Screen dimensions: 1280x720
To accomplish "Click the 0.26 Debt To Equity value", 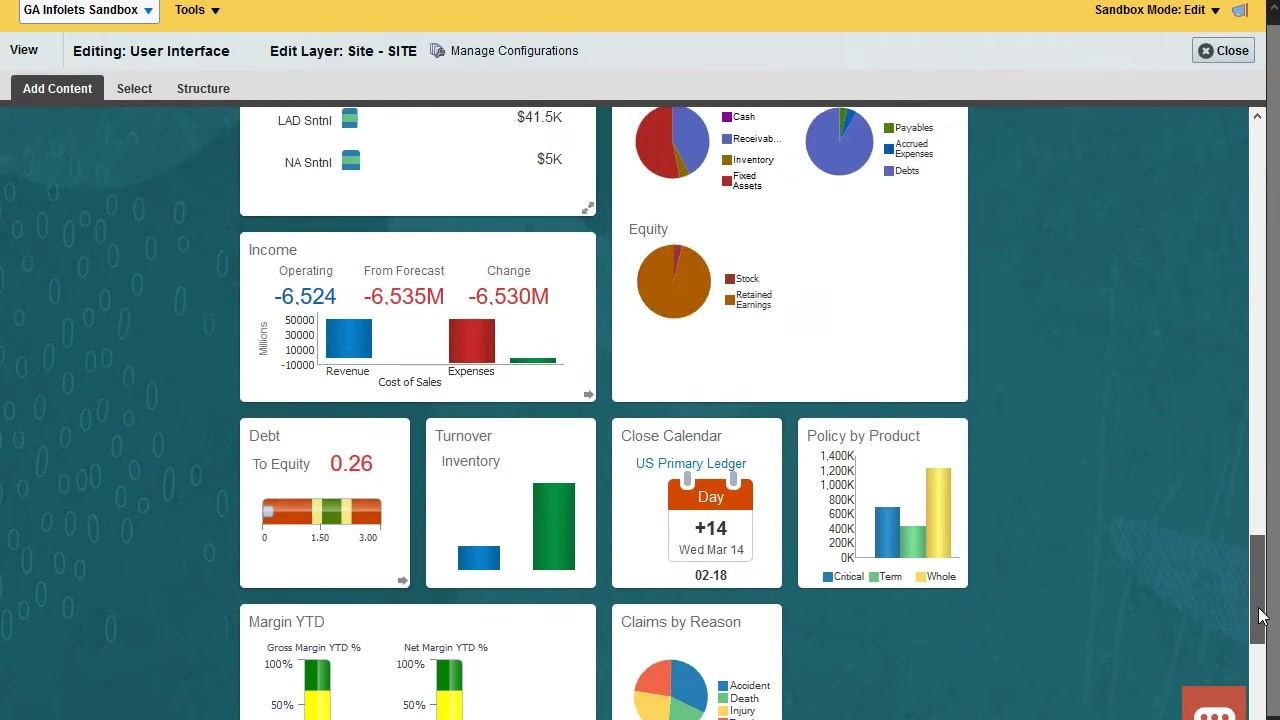I will (x=351, y=464).
